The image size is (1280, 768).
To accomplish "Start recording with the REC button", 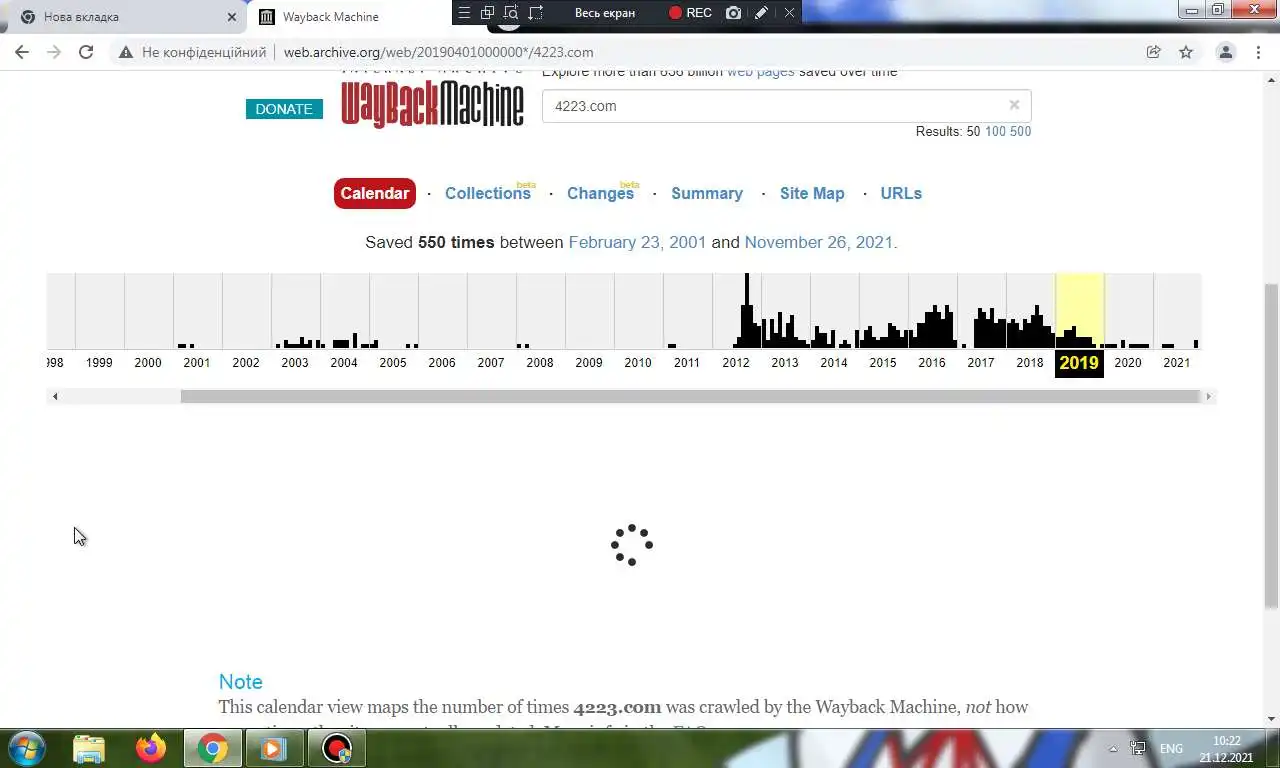I will point(690,13).
